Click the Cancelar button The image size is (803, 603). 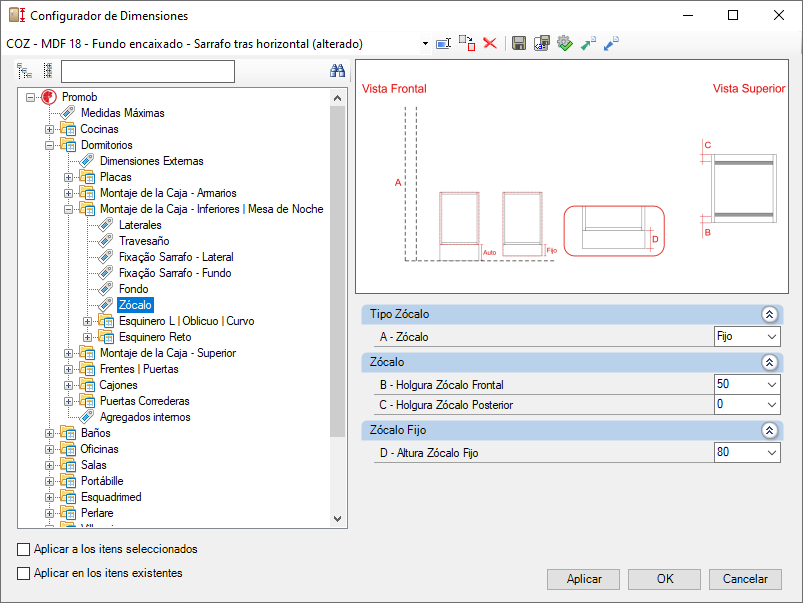tap(745, 579)
